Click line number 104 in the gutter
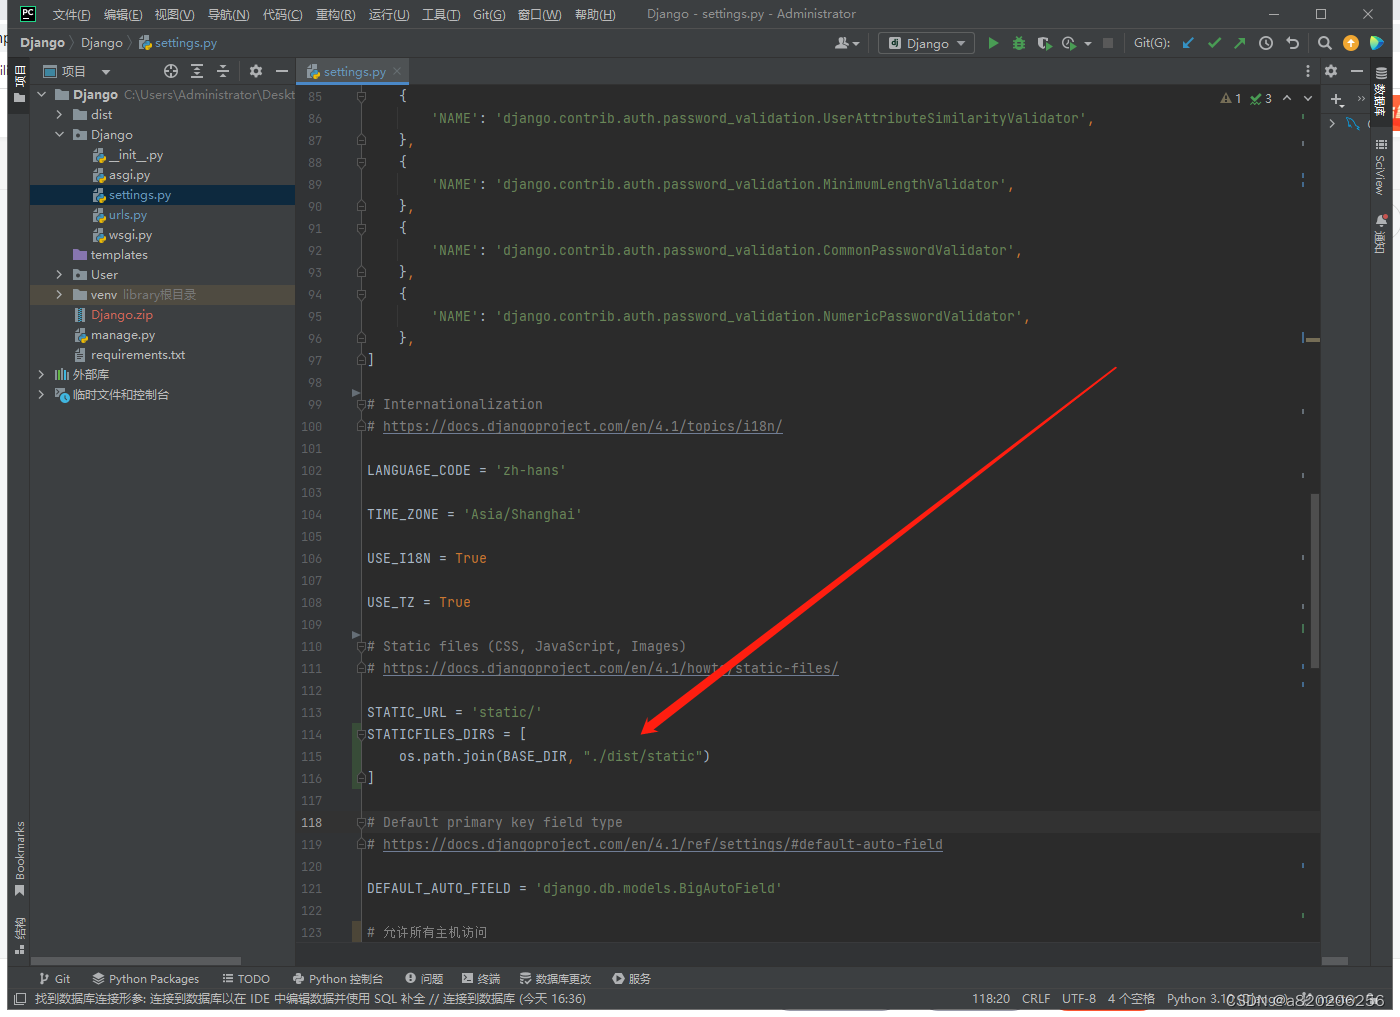The height and width of the screenshot is (1017, 1400). (311, 514)
